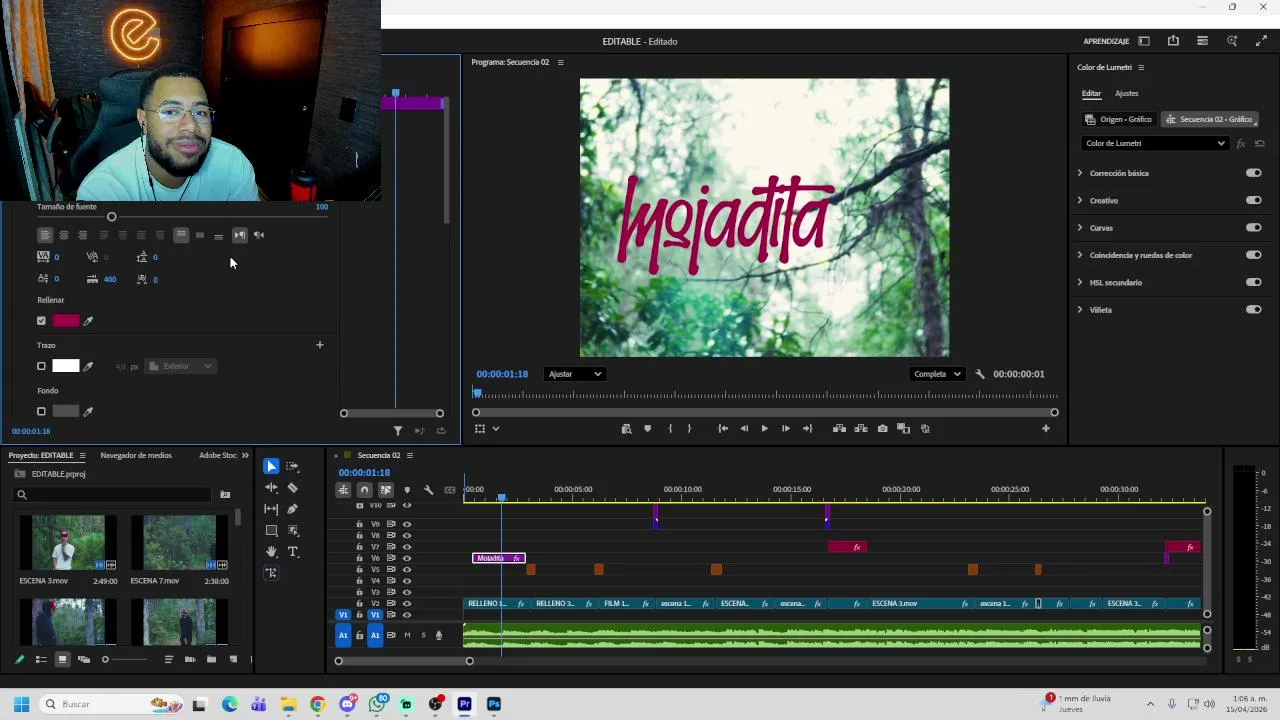Pick fill color with the Rellenar eyedropper

coord(88,321)
